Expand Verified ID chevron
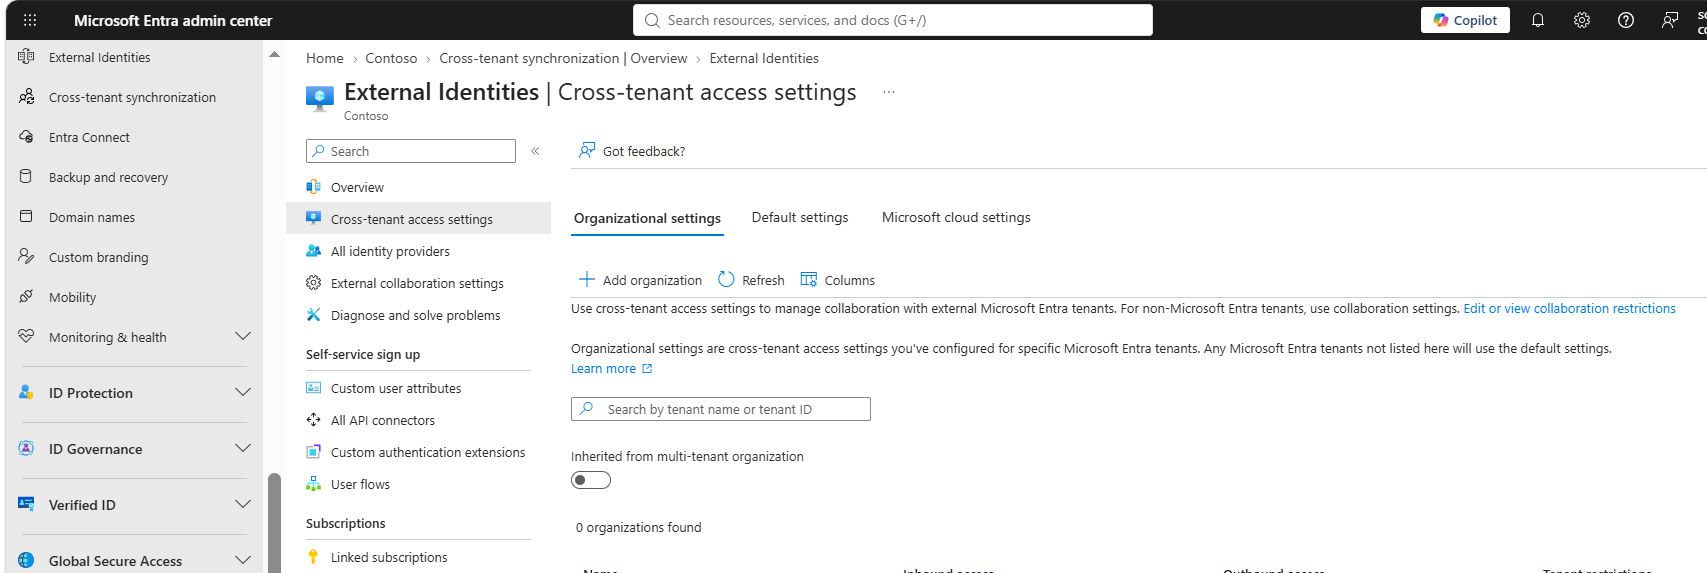The image size is (1707, 573). [242, 505]
